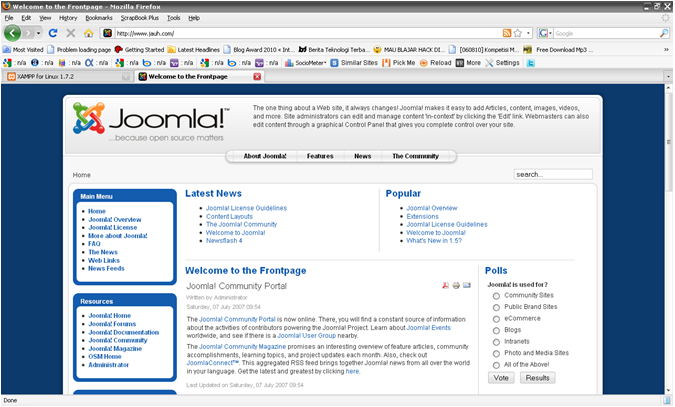Click the Joomla search box
675x407 pixels.
point(553,174)
